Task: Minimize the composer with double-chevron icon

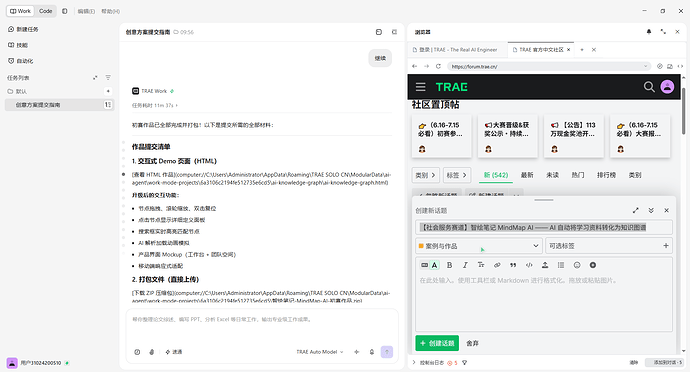Action: click(x=651, y=210)
